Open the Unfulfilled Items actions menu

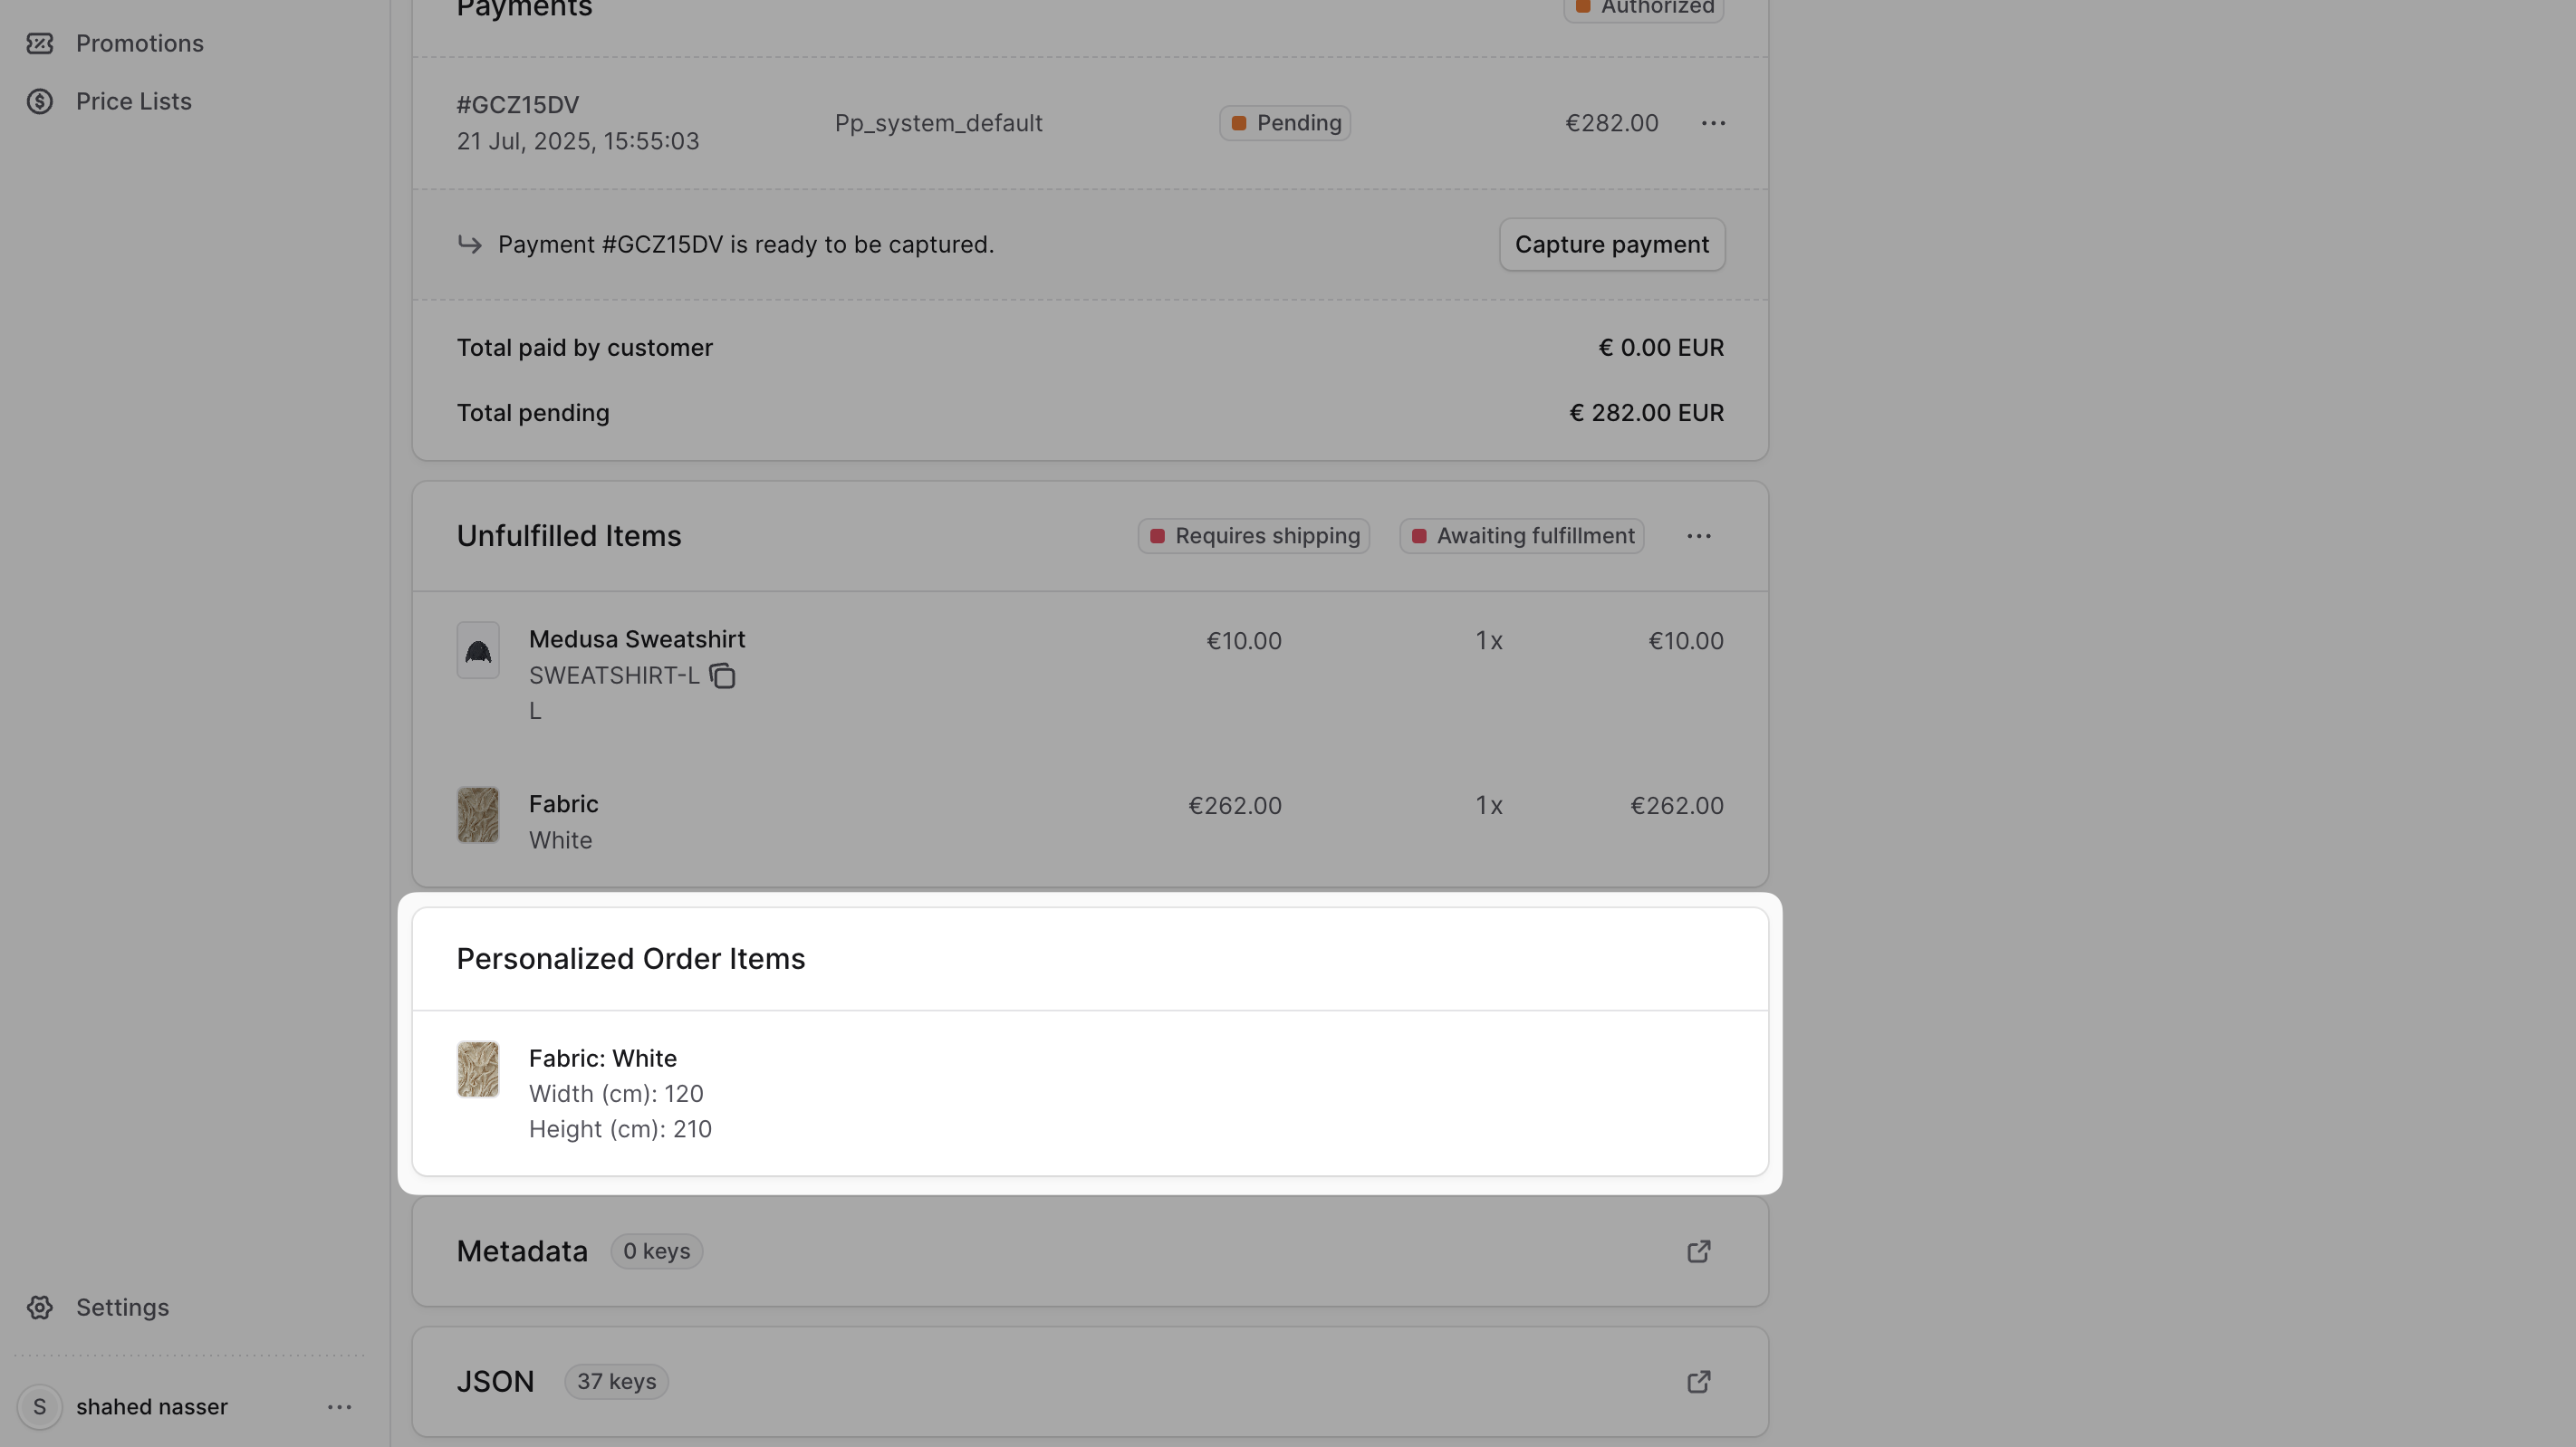click(1698, 536)
